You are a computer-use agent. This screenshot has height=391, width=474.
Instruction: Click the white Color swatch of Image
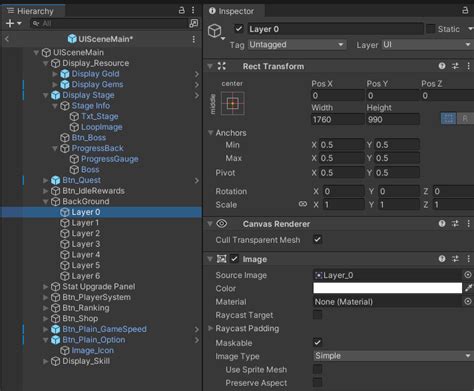click(x=388, y=288)
